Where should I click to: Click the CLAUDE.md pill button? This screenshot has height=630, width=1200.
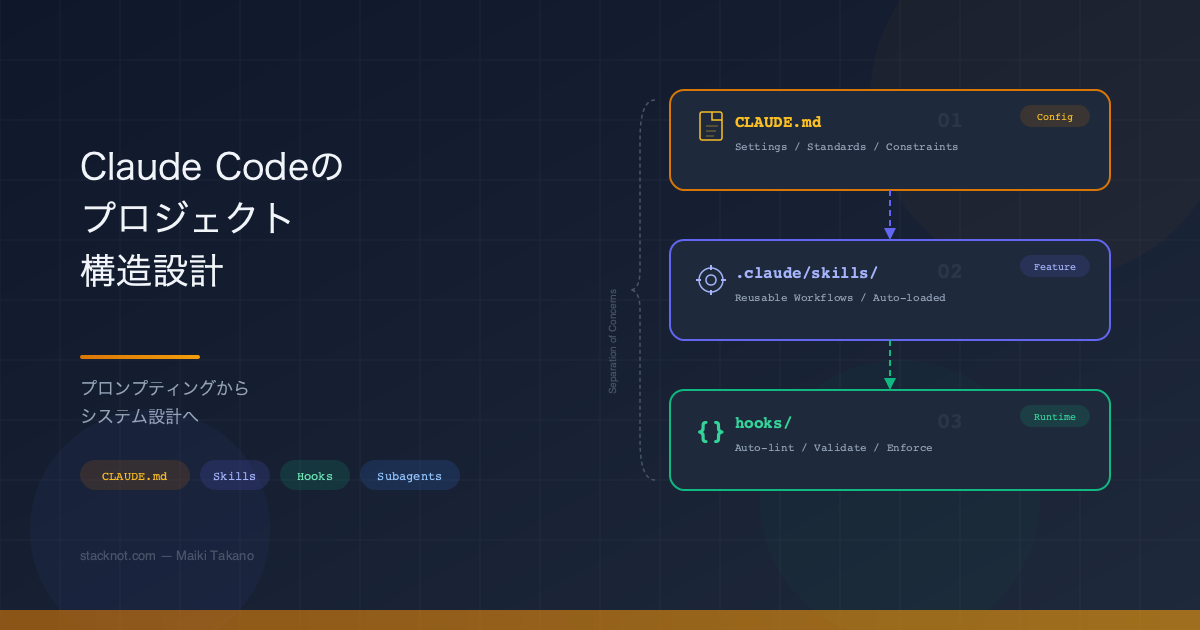point(134,475)
